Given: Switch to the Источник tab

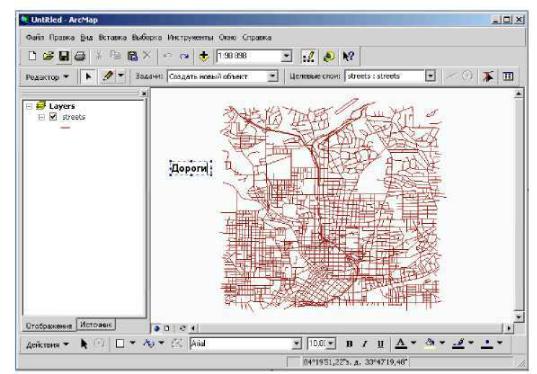Looking at the screenshot, I should pyautogui.click(x=96, y=324).
